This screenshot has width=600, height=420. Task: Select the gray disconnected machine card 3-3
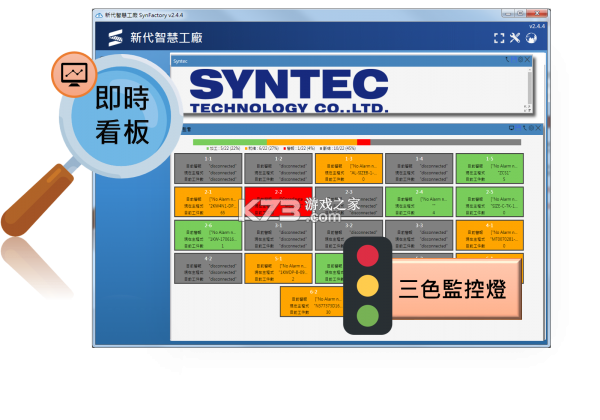click(419, 235)
